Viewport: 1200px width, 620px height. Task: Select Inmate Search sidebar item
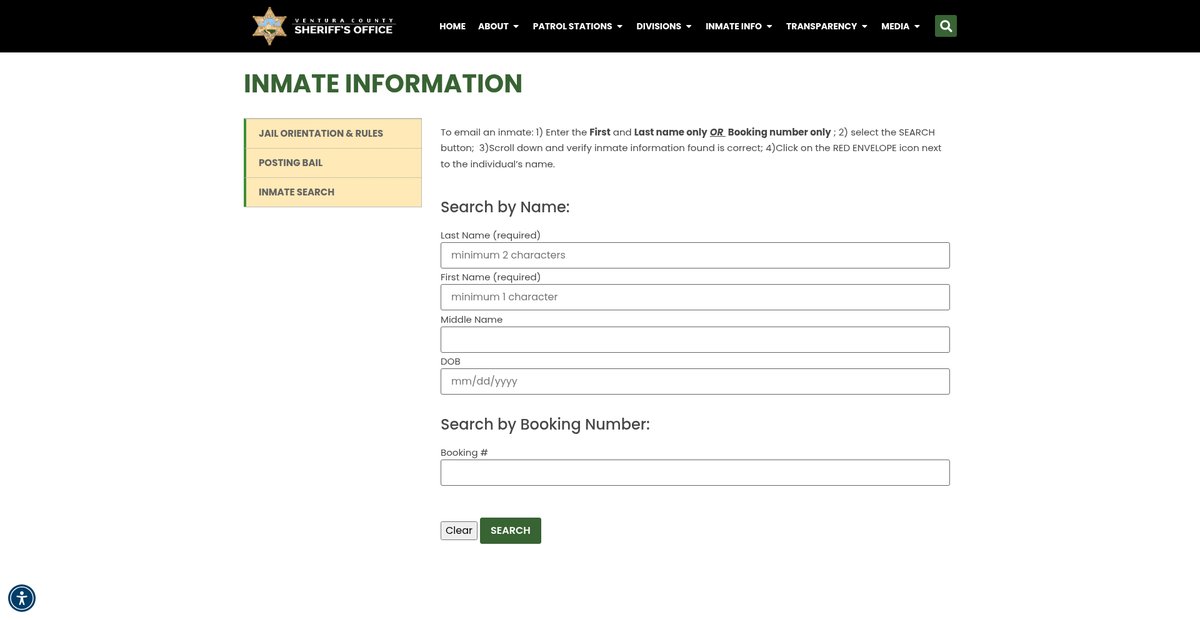point(297,192)
